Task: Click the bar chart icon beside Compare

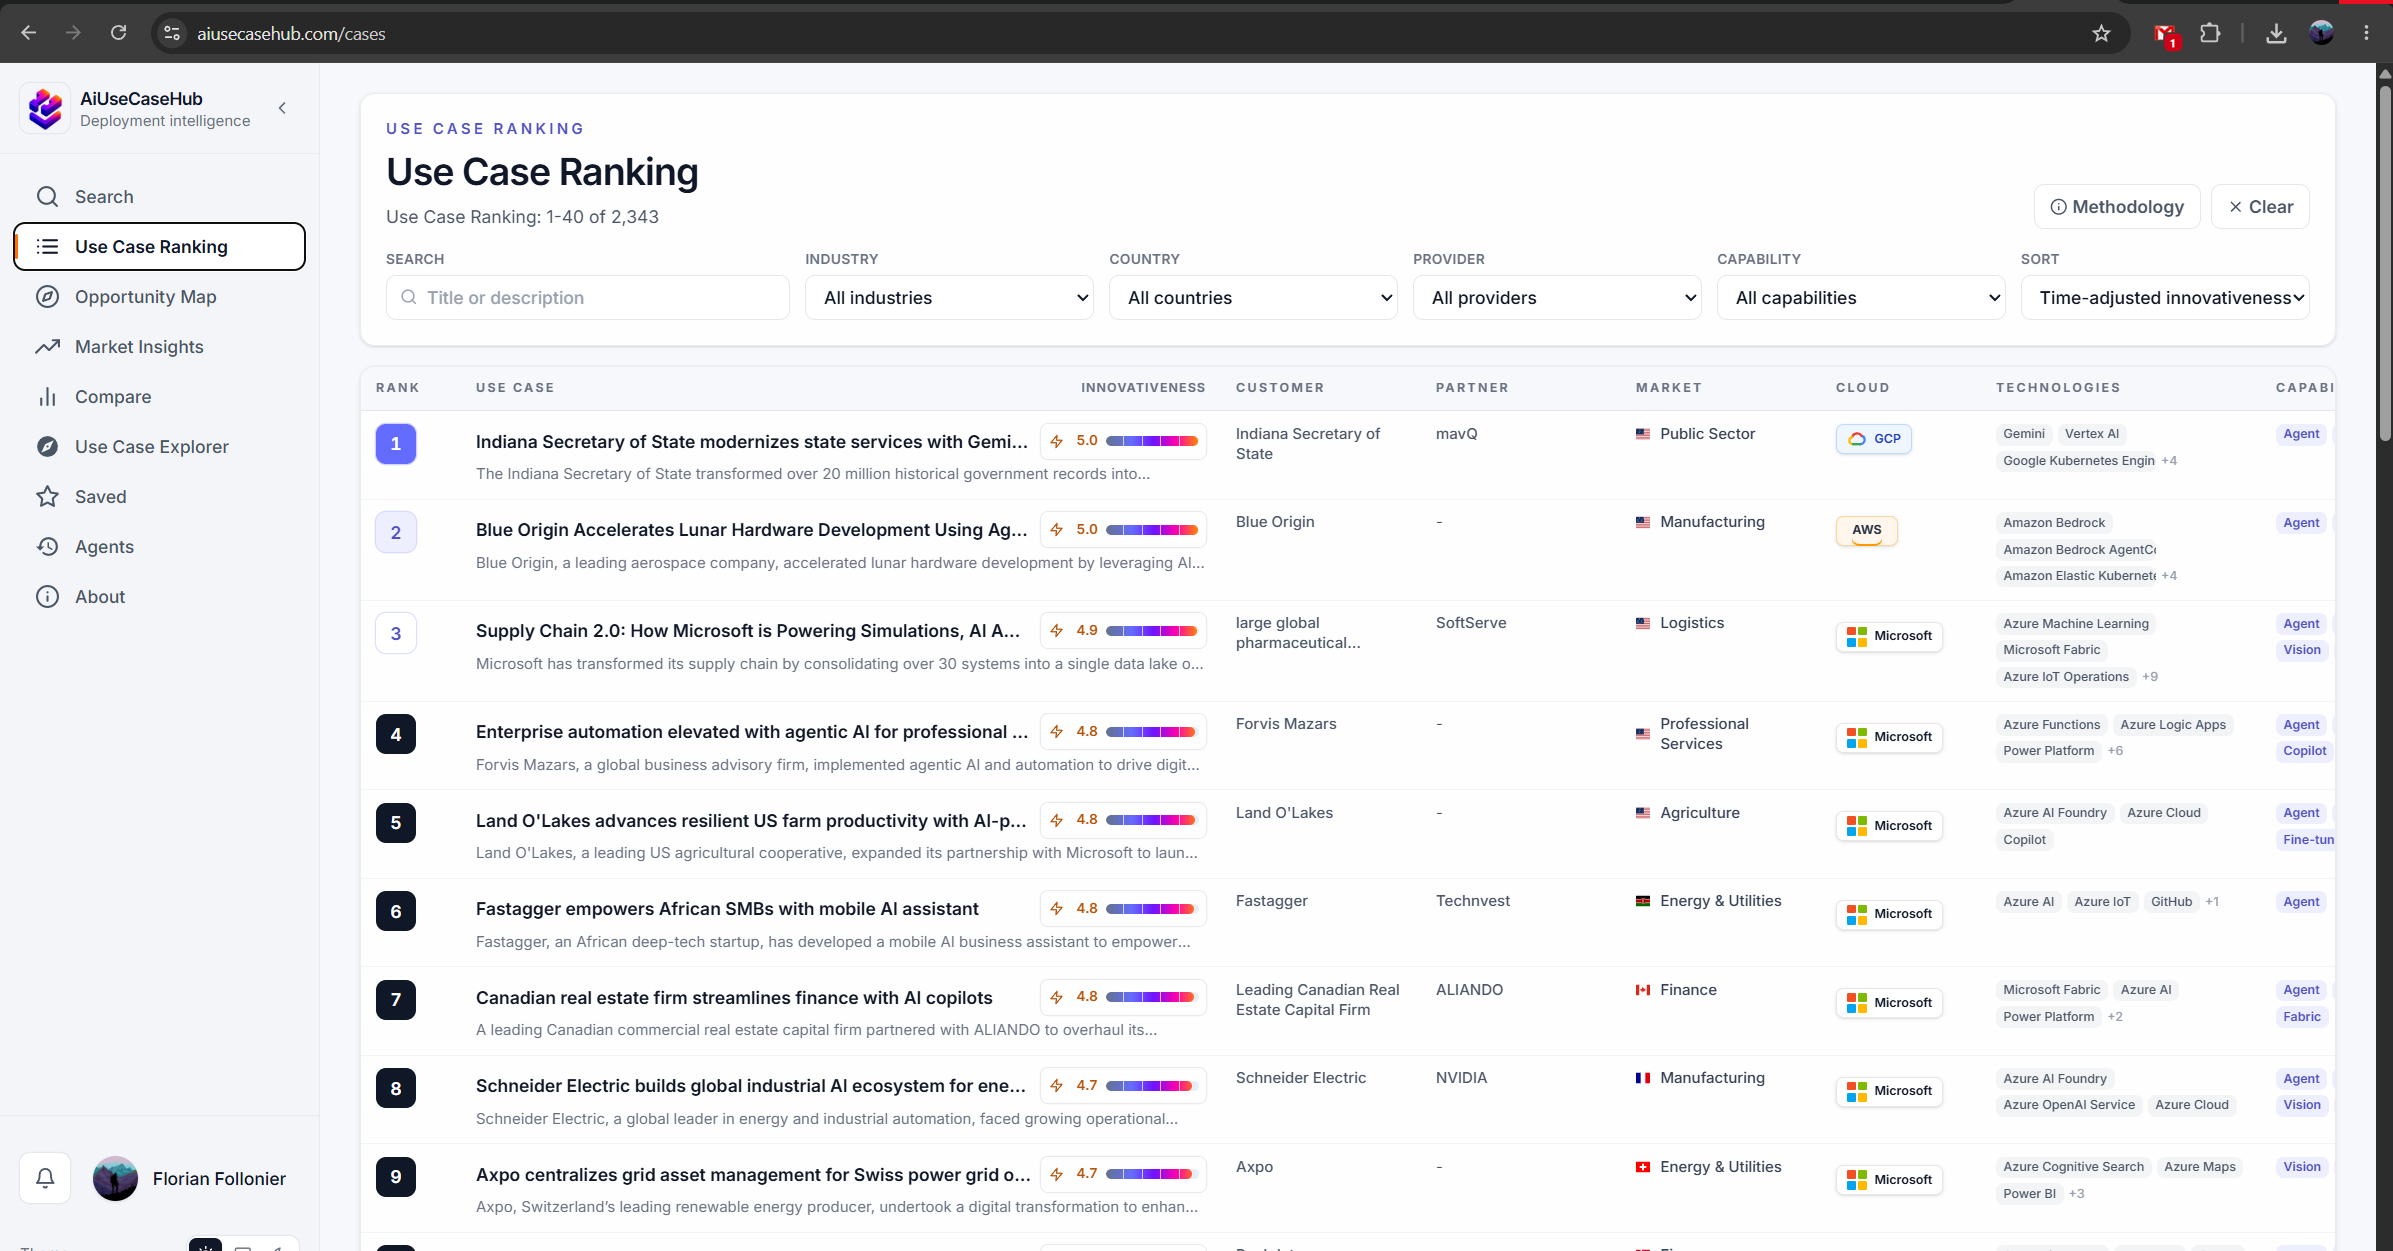Action: pos(47,397)
